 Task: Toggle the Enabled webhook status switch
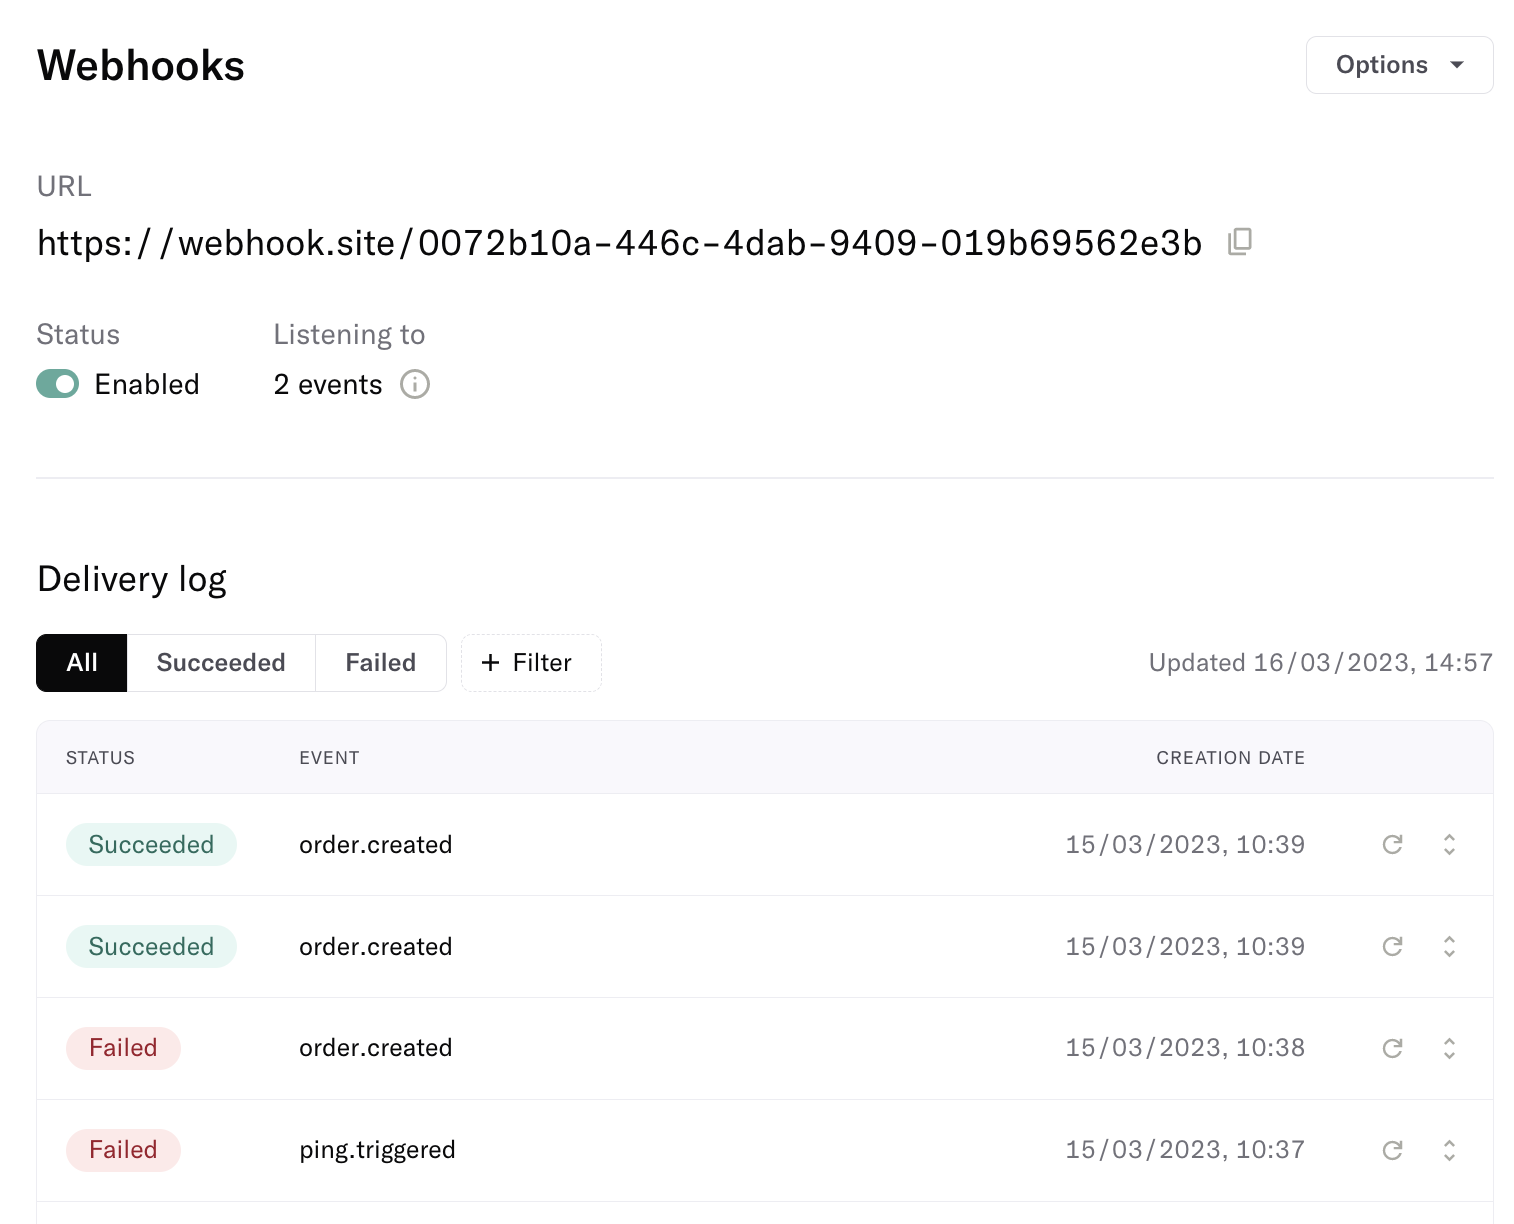click(x=58, y=384)
